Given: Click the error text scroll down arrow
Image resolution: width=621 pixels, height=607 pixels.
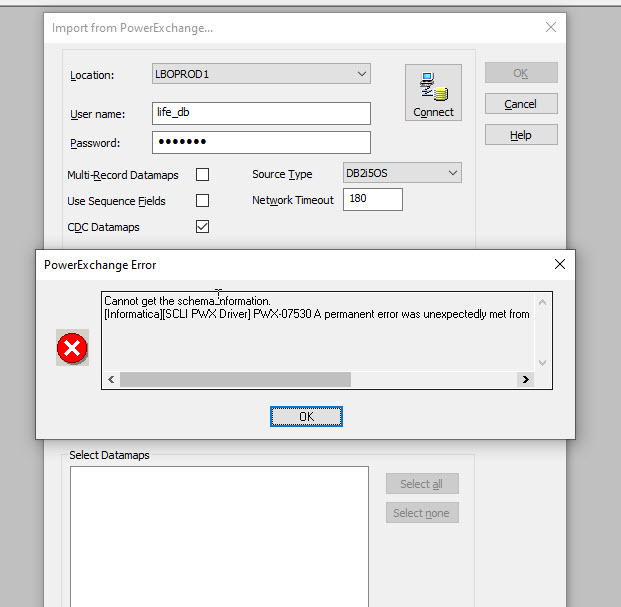Looking at the screenshot, I should click(x=542, y=363).
